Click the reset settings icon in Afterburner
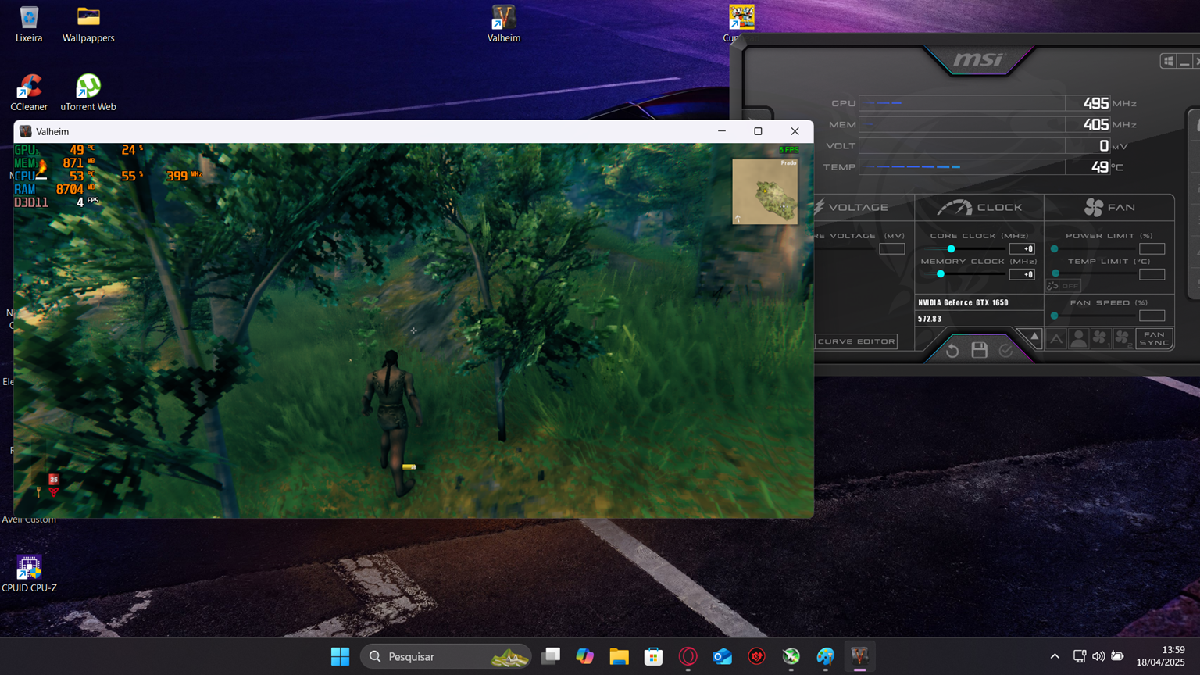This screenshot has height=675, width=1200. coord(953,350)
